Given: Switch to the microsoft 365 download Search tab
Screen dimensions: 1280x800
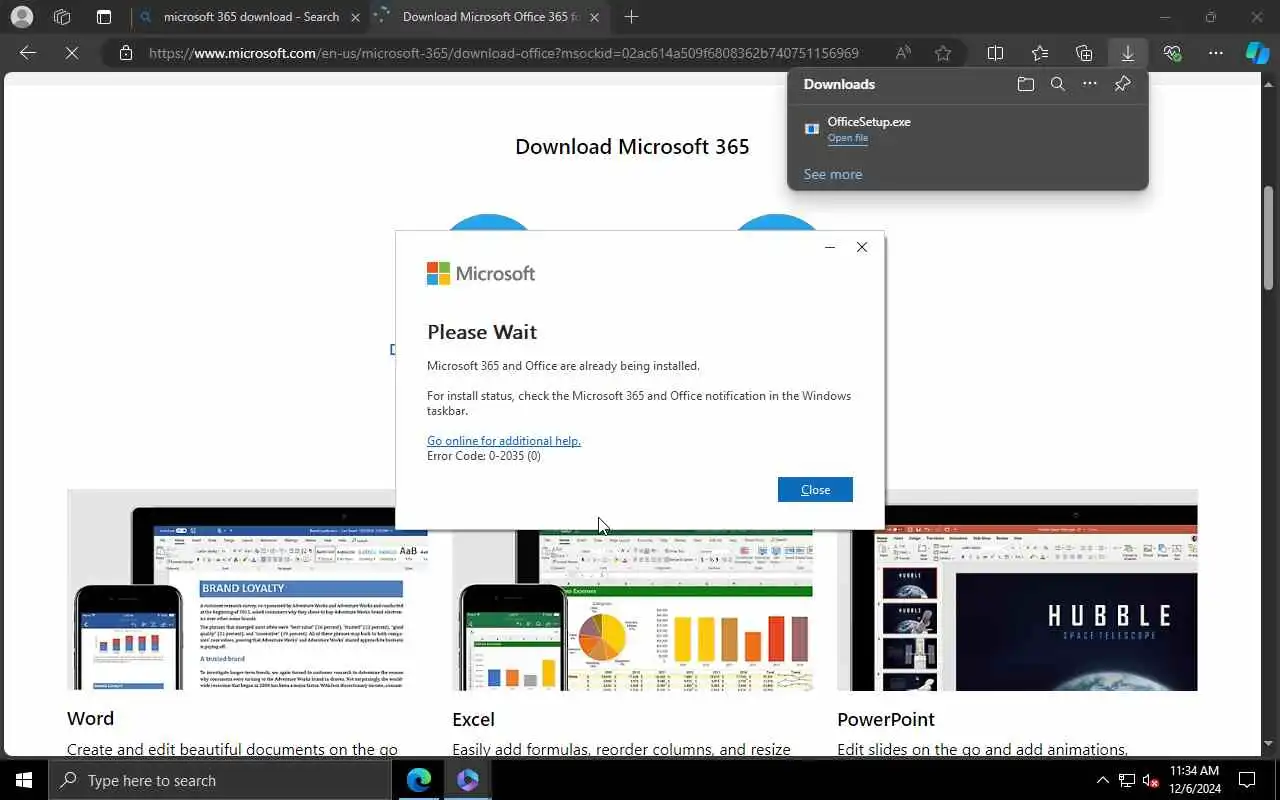Looking at the screenshot, I should pyautogui.click(x=250, y=17).
